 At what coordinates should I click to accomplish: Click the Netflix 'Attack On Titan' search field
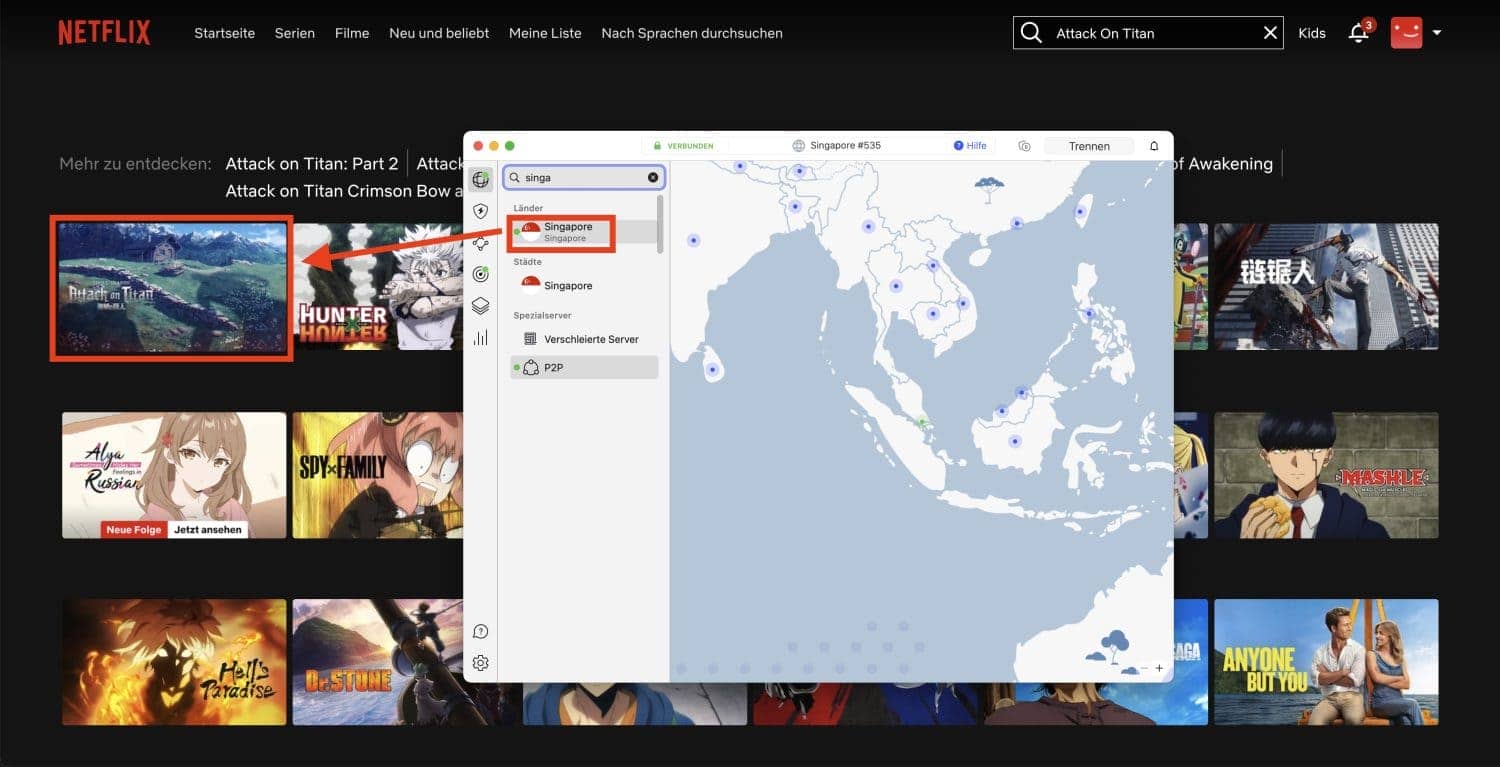coord(1150,33)
